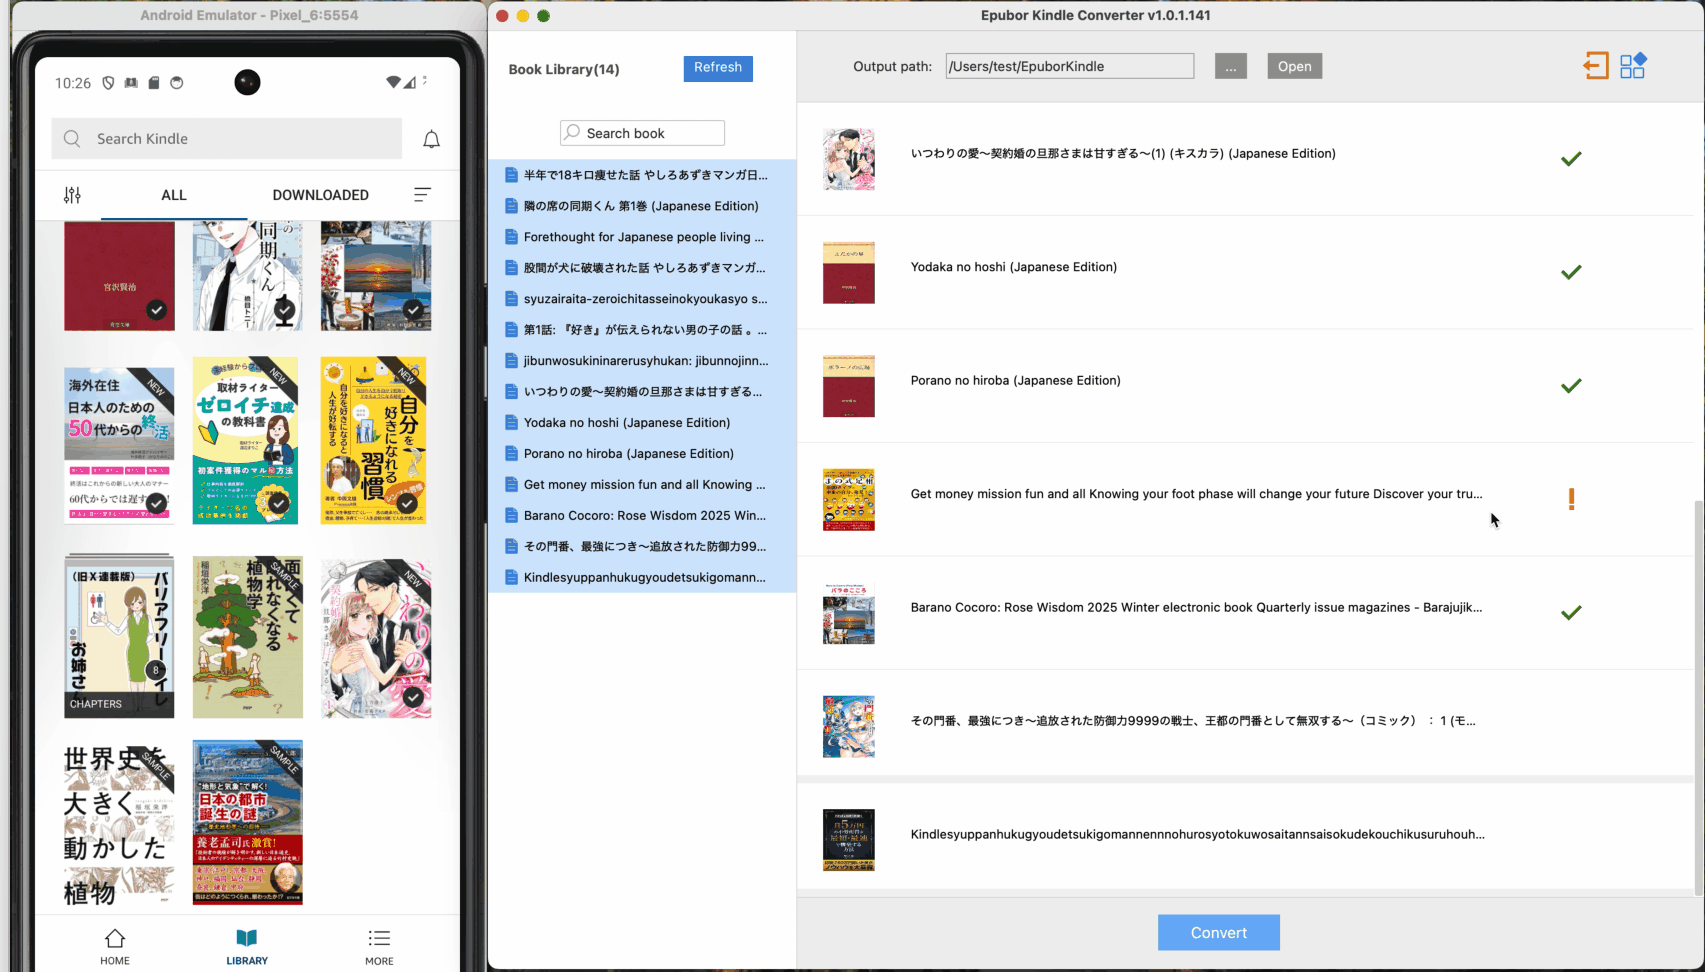Select Porano no hiroba in the library list

642,454
